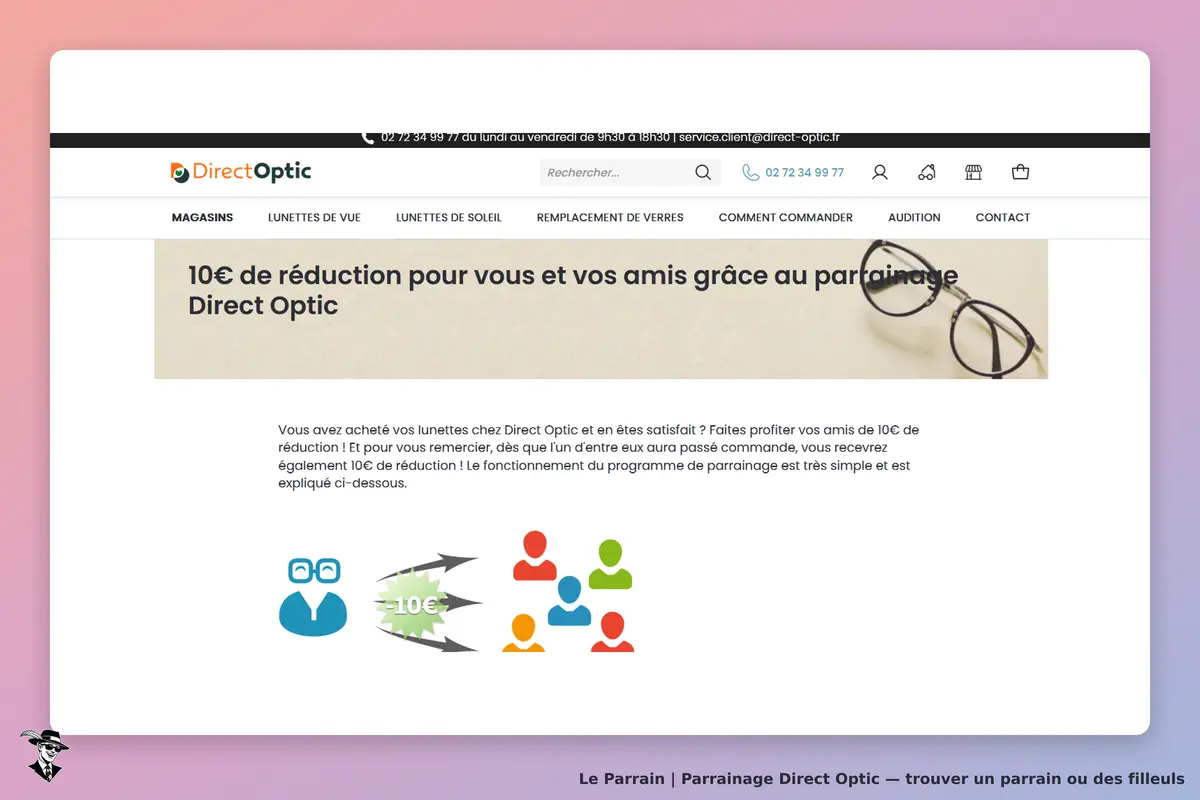
Task: Open the LUNETTES DE VUE menu
Action: click(314, 217)
